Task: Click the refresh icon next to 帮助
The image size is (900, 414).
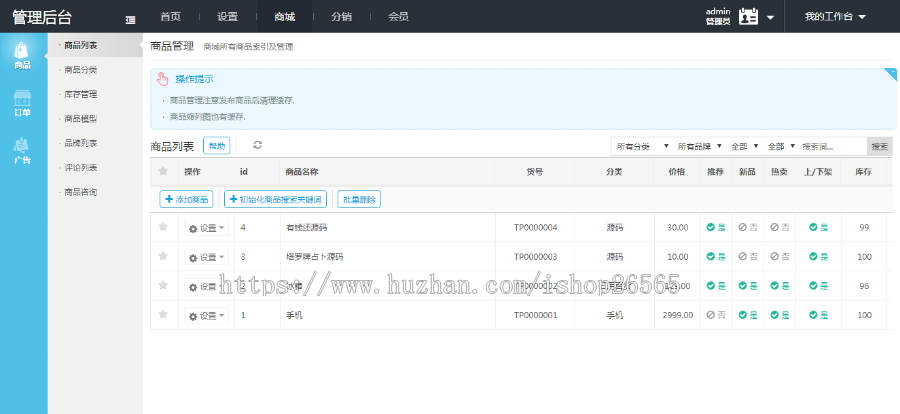Action: (257, 145)
